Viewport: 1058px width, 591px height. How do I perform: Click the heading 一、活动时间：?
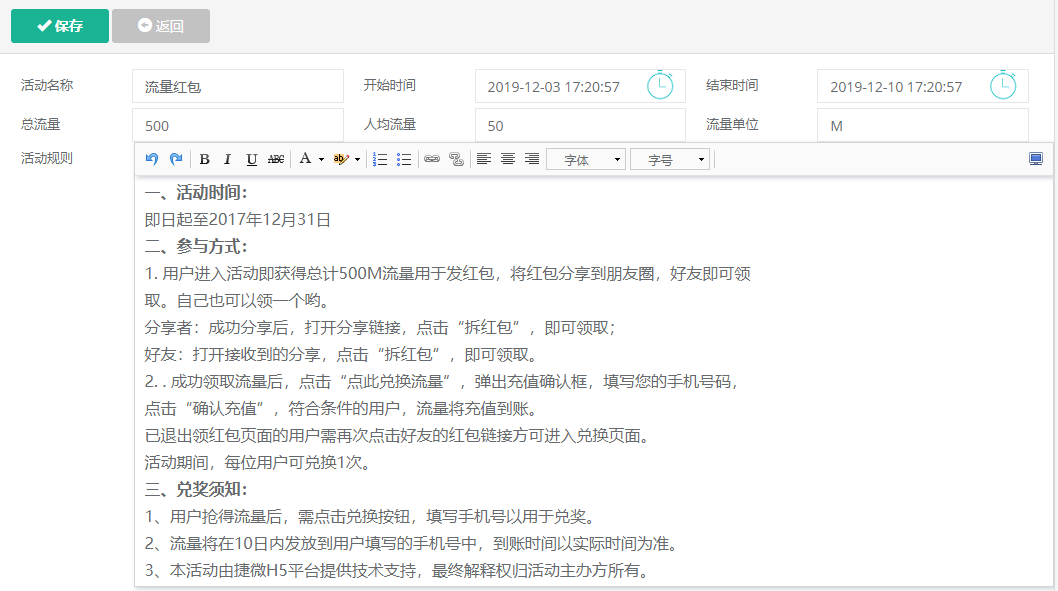pyautogui.click(x=196, y=193)
